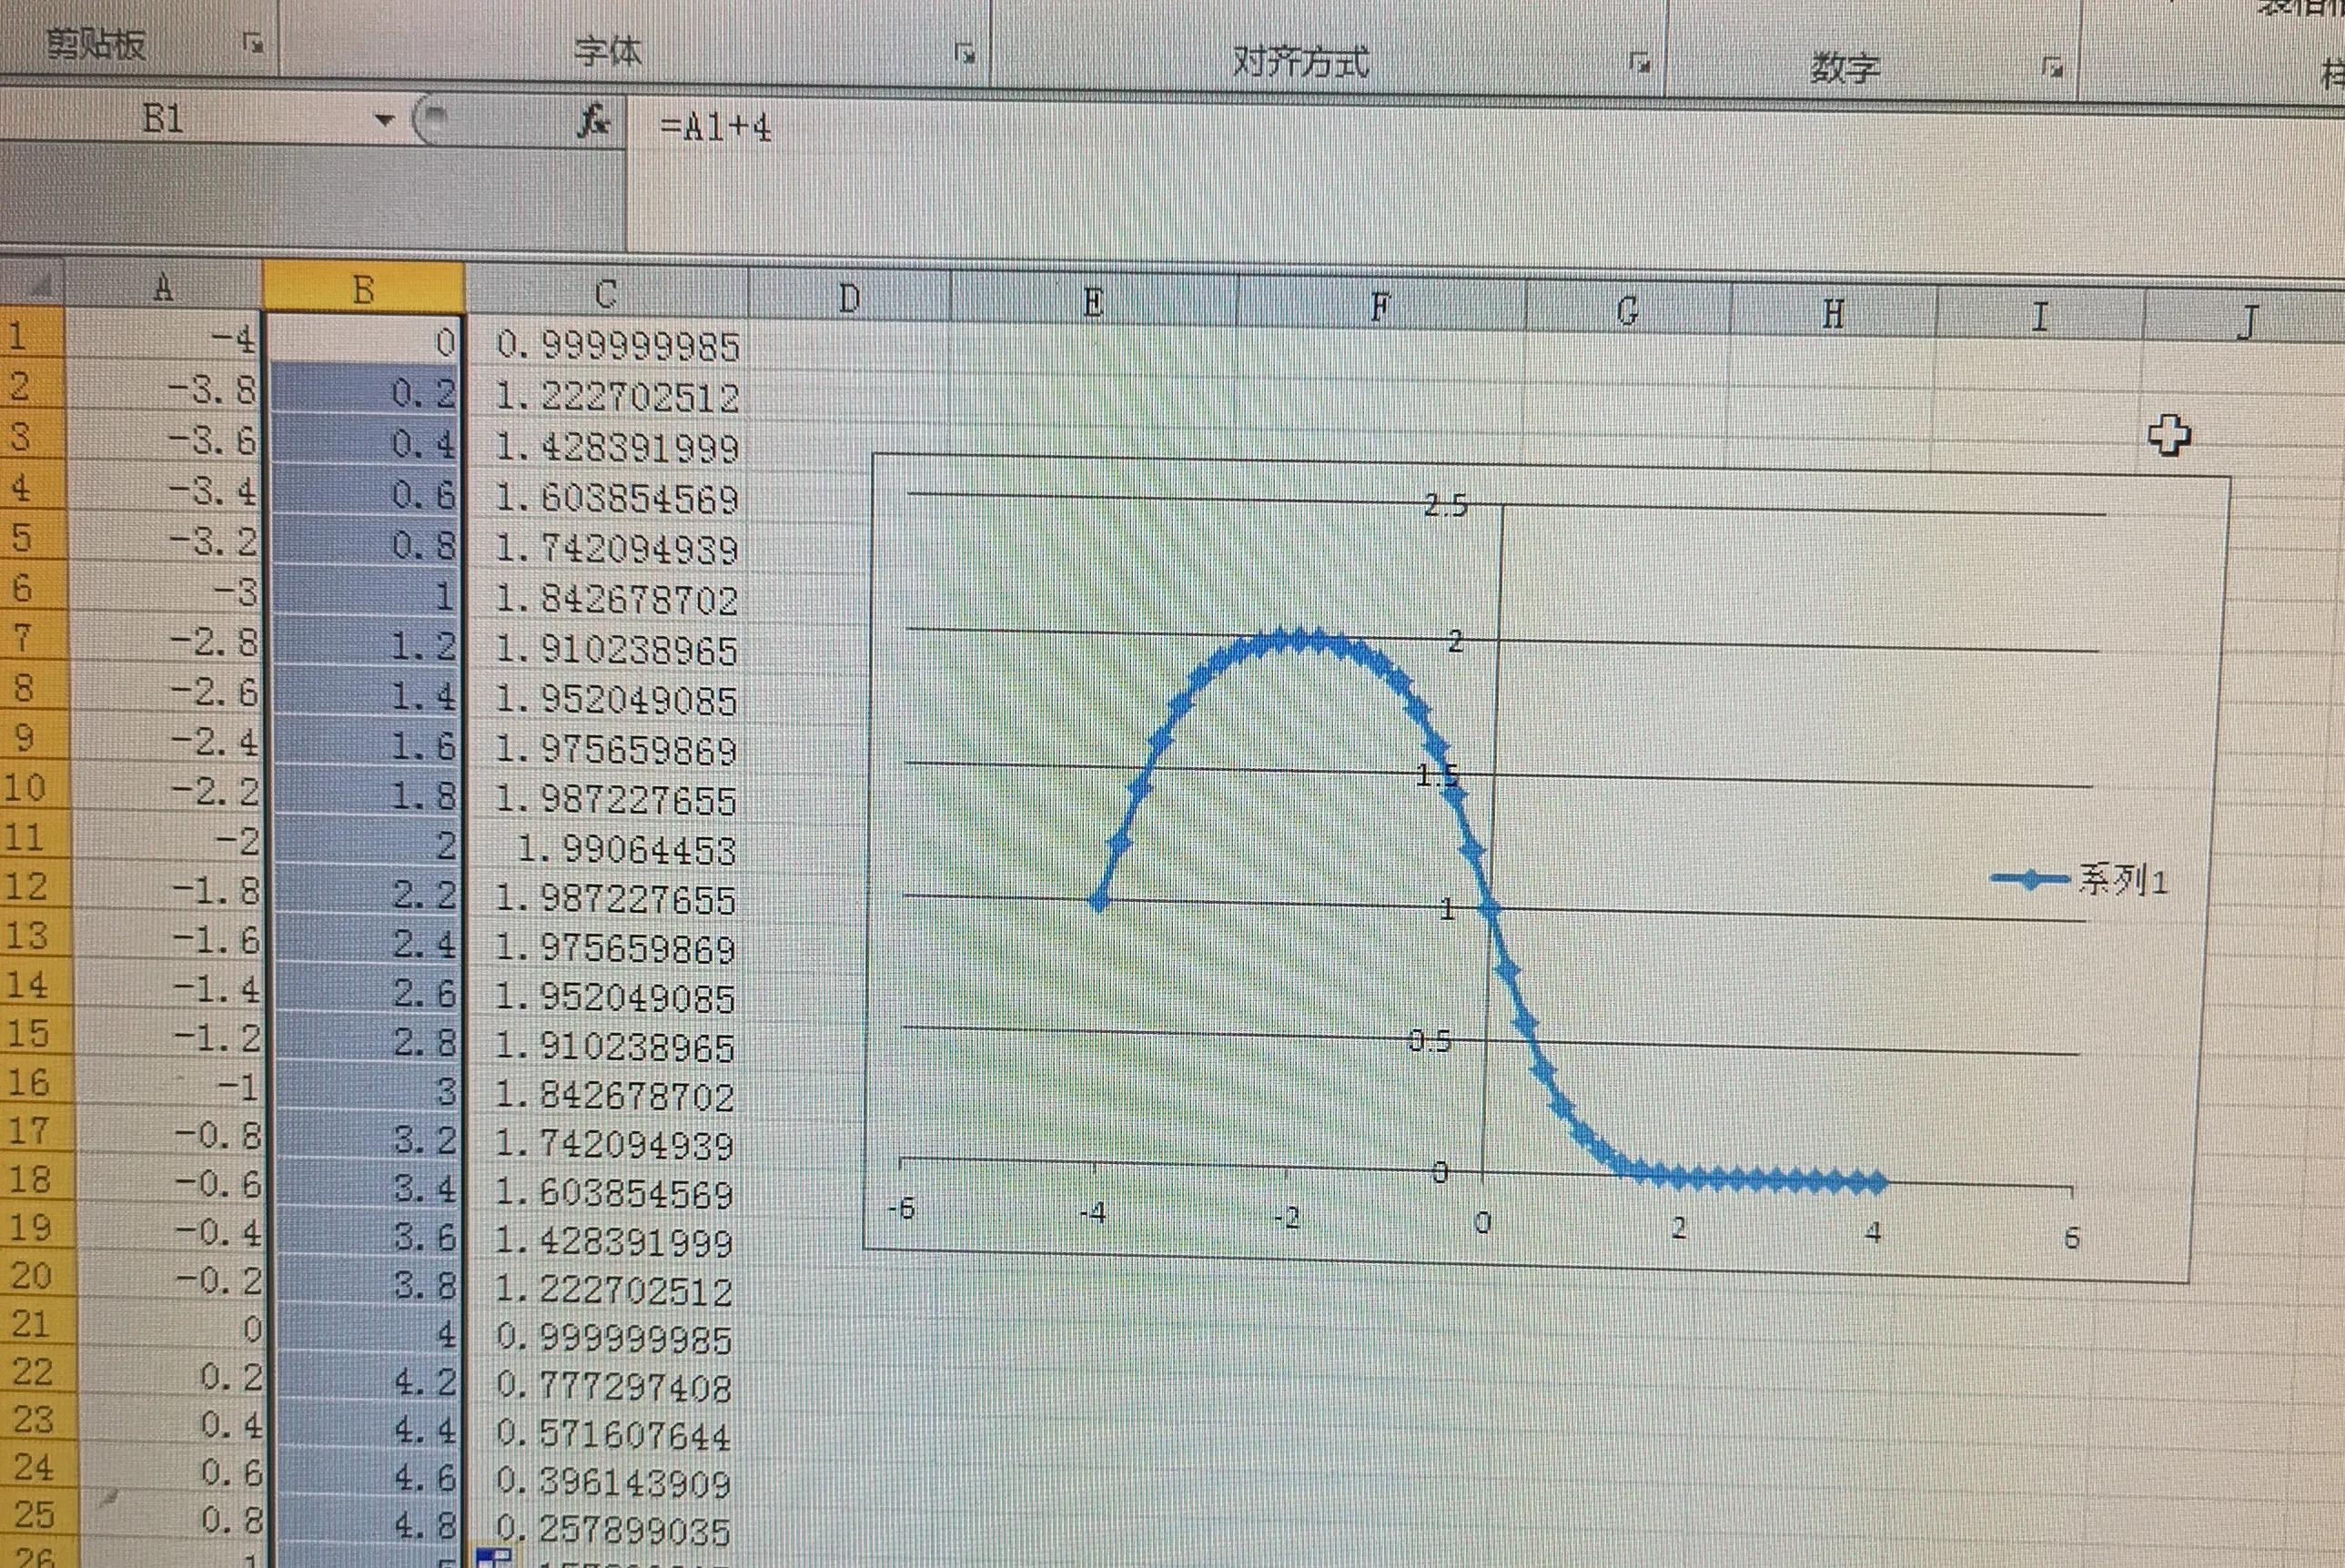
Task: Select the first data point at x=-4
Action: (1099, 901)
